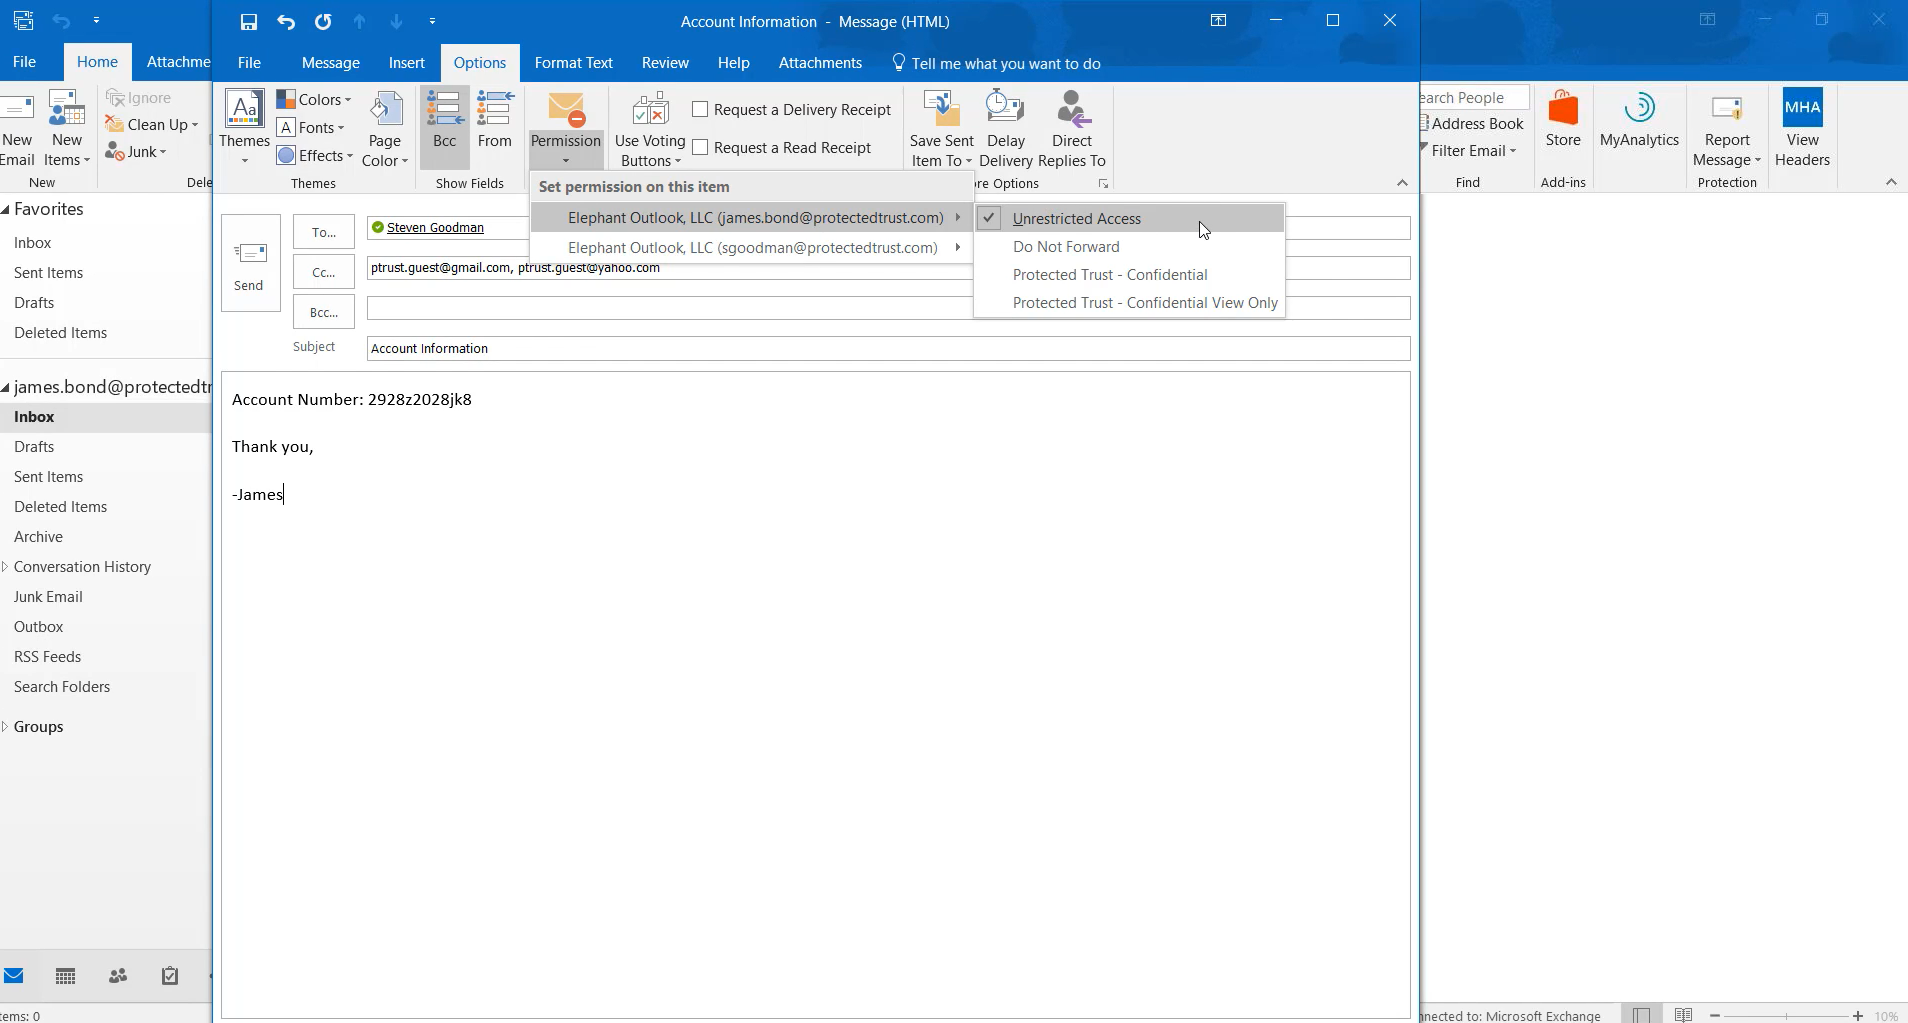Switch to Mail view in navigation bar

14,976
